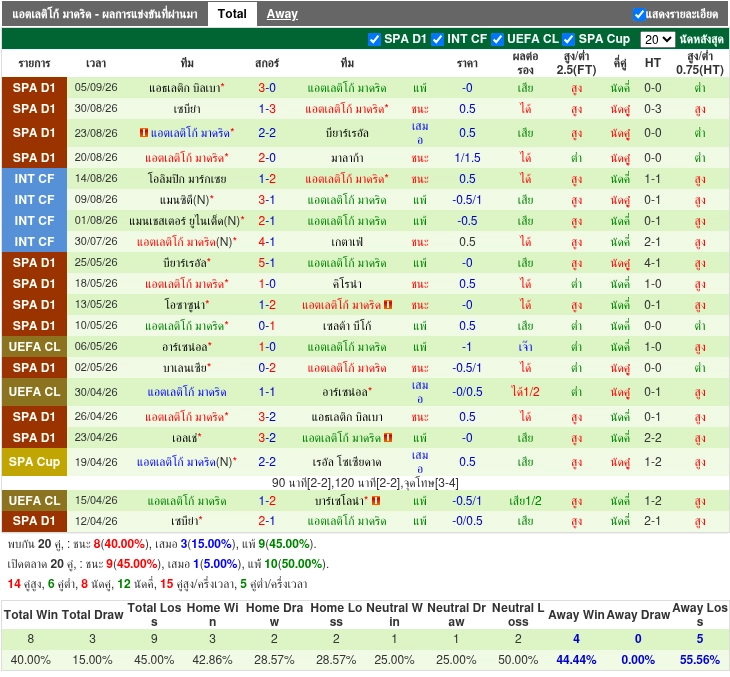
Task: Click the red card icon in the 13/05/26 Osasuna row
Action: 388,305
